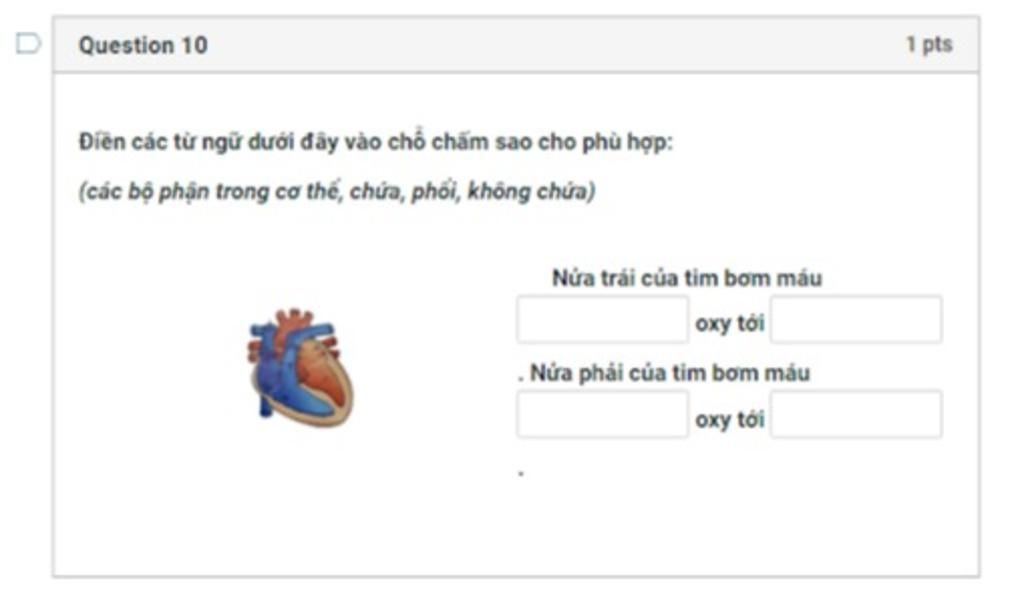Select the blank after the second 'oxy tới'

click(856, 414)
